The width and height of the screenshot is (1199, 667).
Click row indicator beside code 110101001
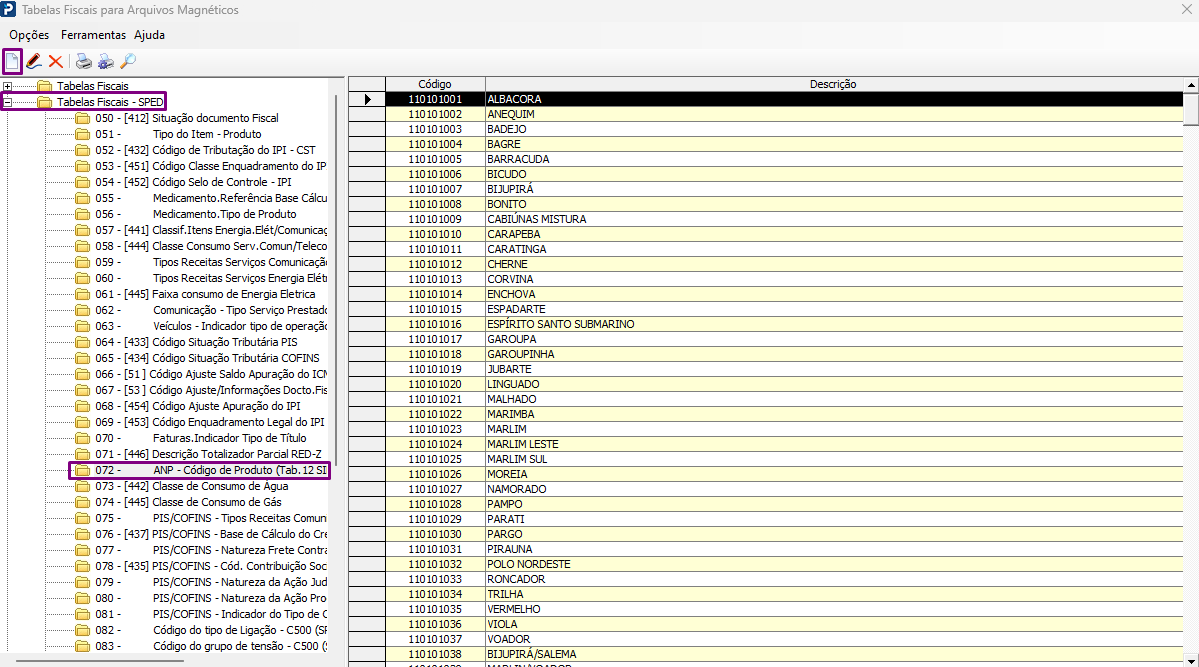[x=367, y=99]
